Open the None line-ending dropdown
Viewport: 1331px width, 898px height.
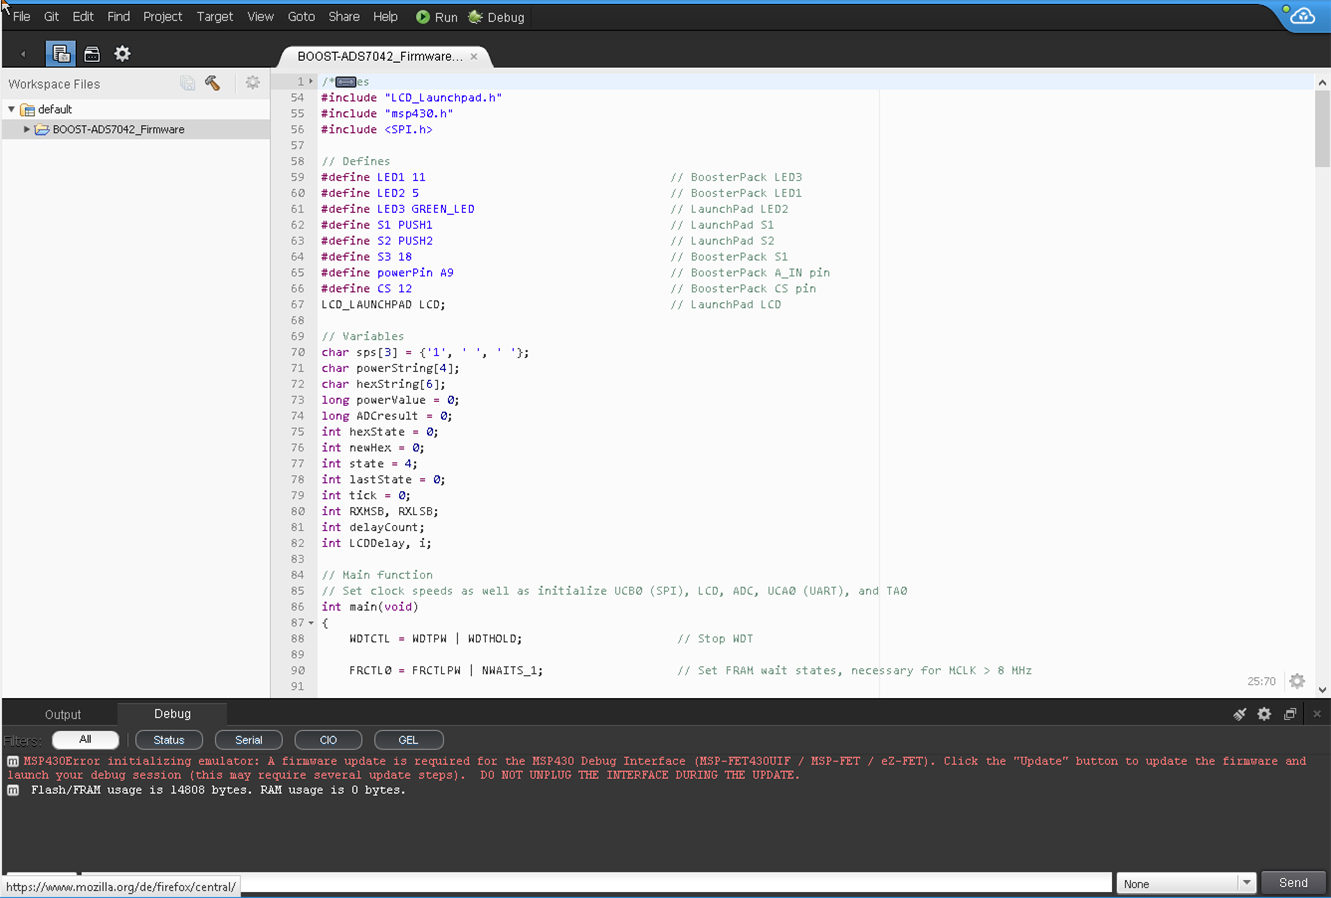(1185, 883)
